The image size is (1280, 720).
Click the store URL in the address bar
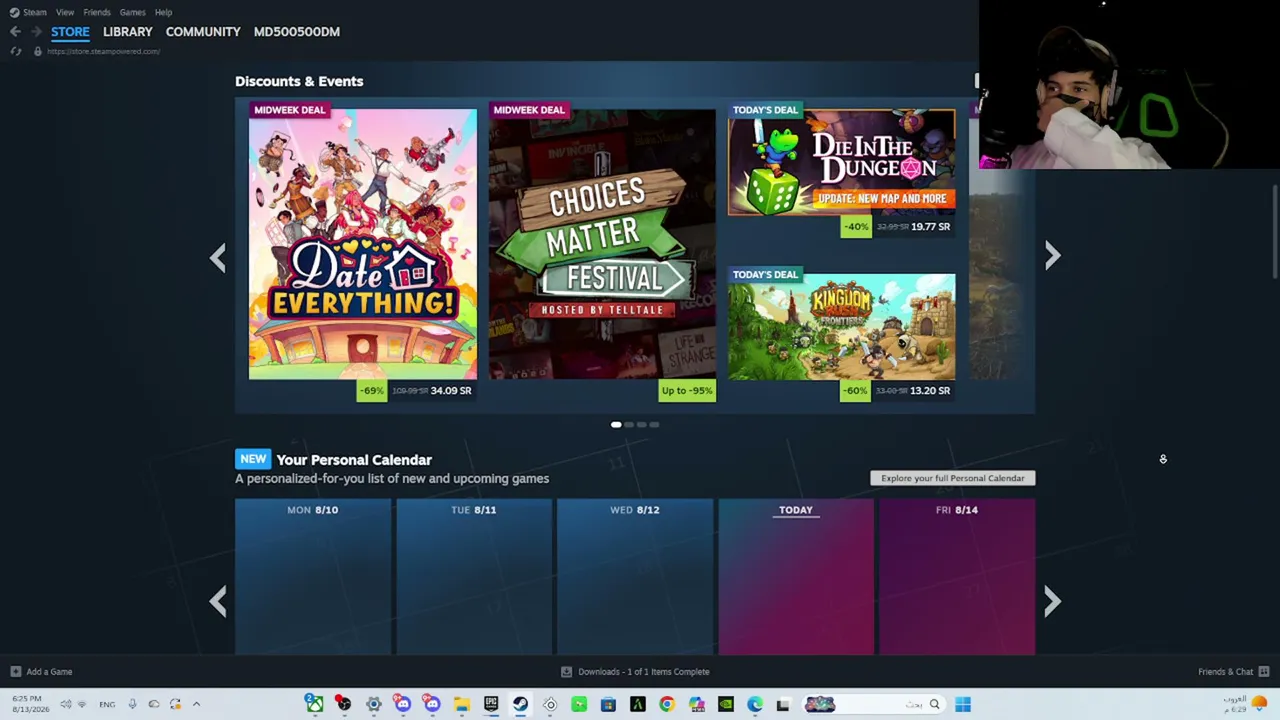coord(104,51)
